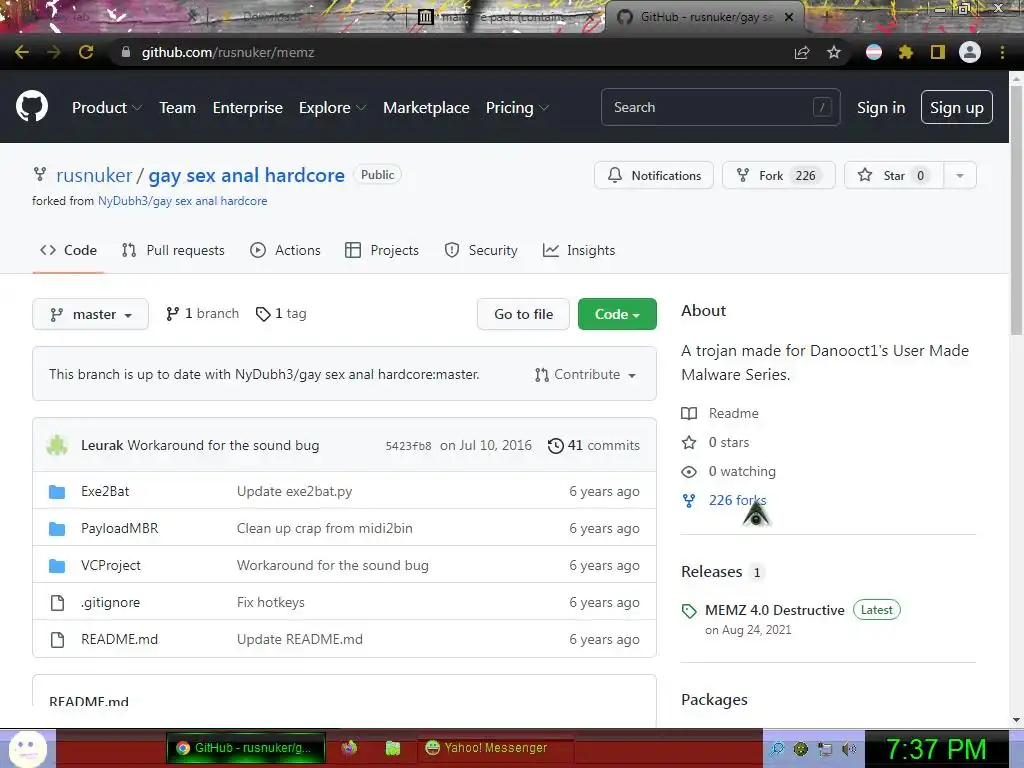Expand the Star lists dropdown arrow
Viewport: 1024px width, 768px height.
point(960,175)
